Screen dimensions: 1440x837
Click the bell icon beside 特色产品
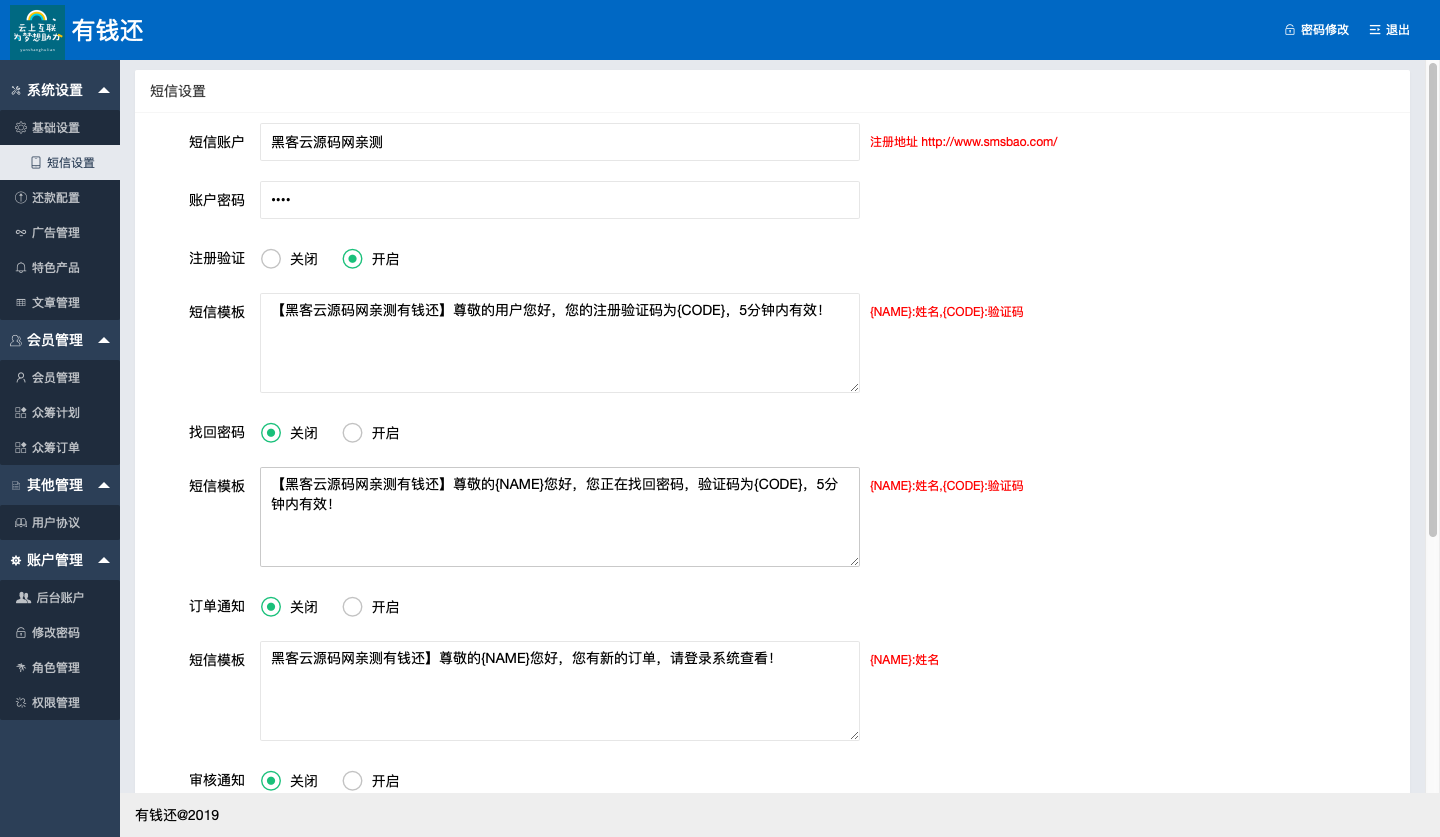click(x=21, y=268)
